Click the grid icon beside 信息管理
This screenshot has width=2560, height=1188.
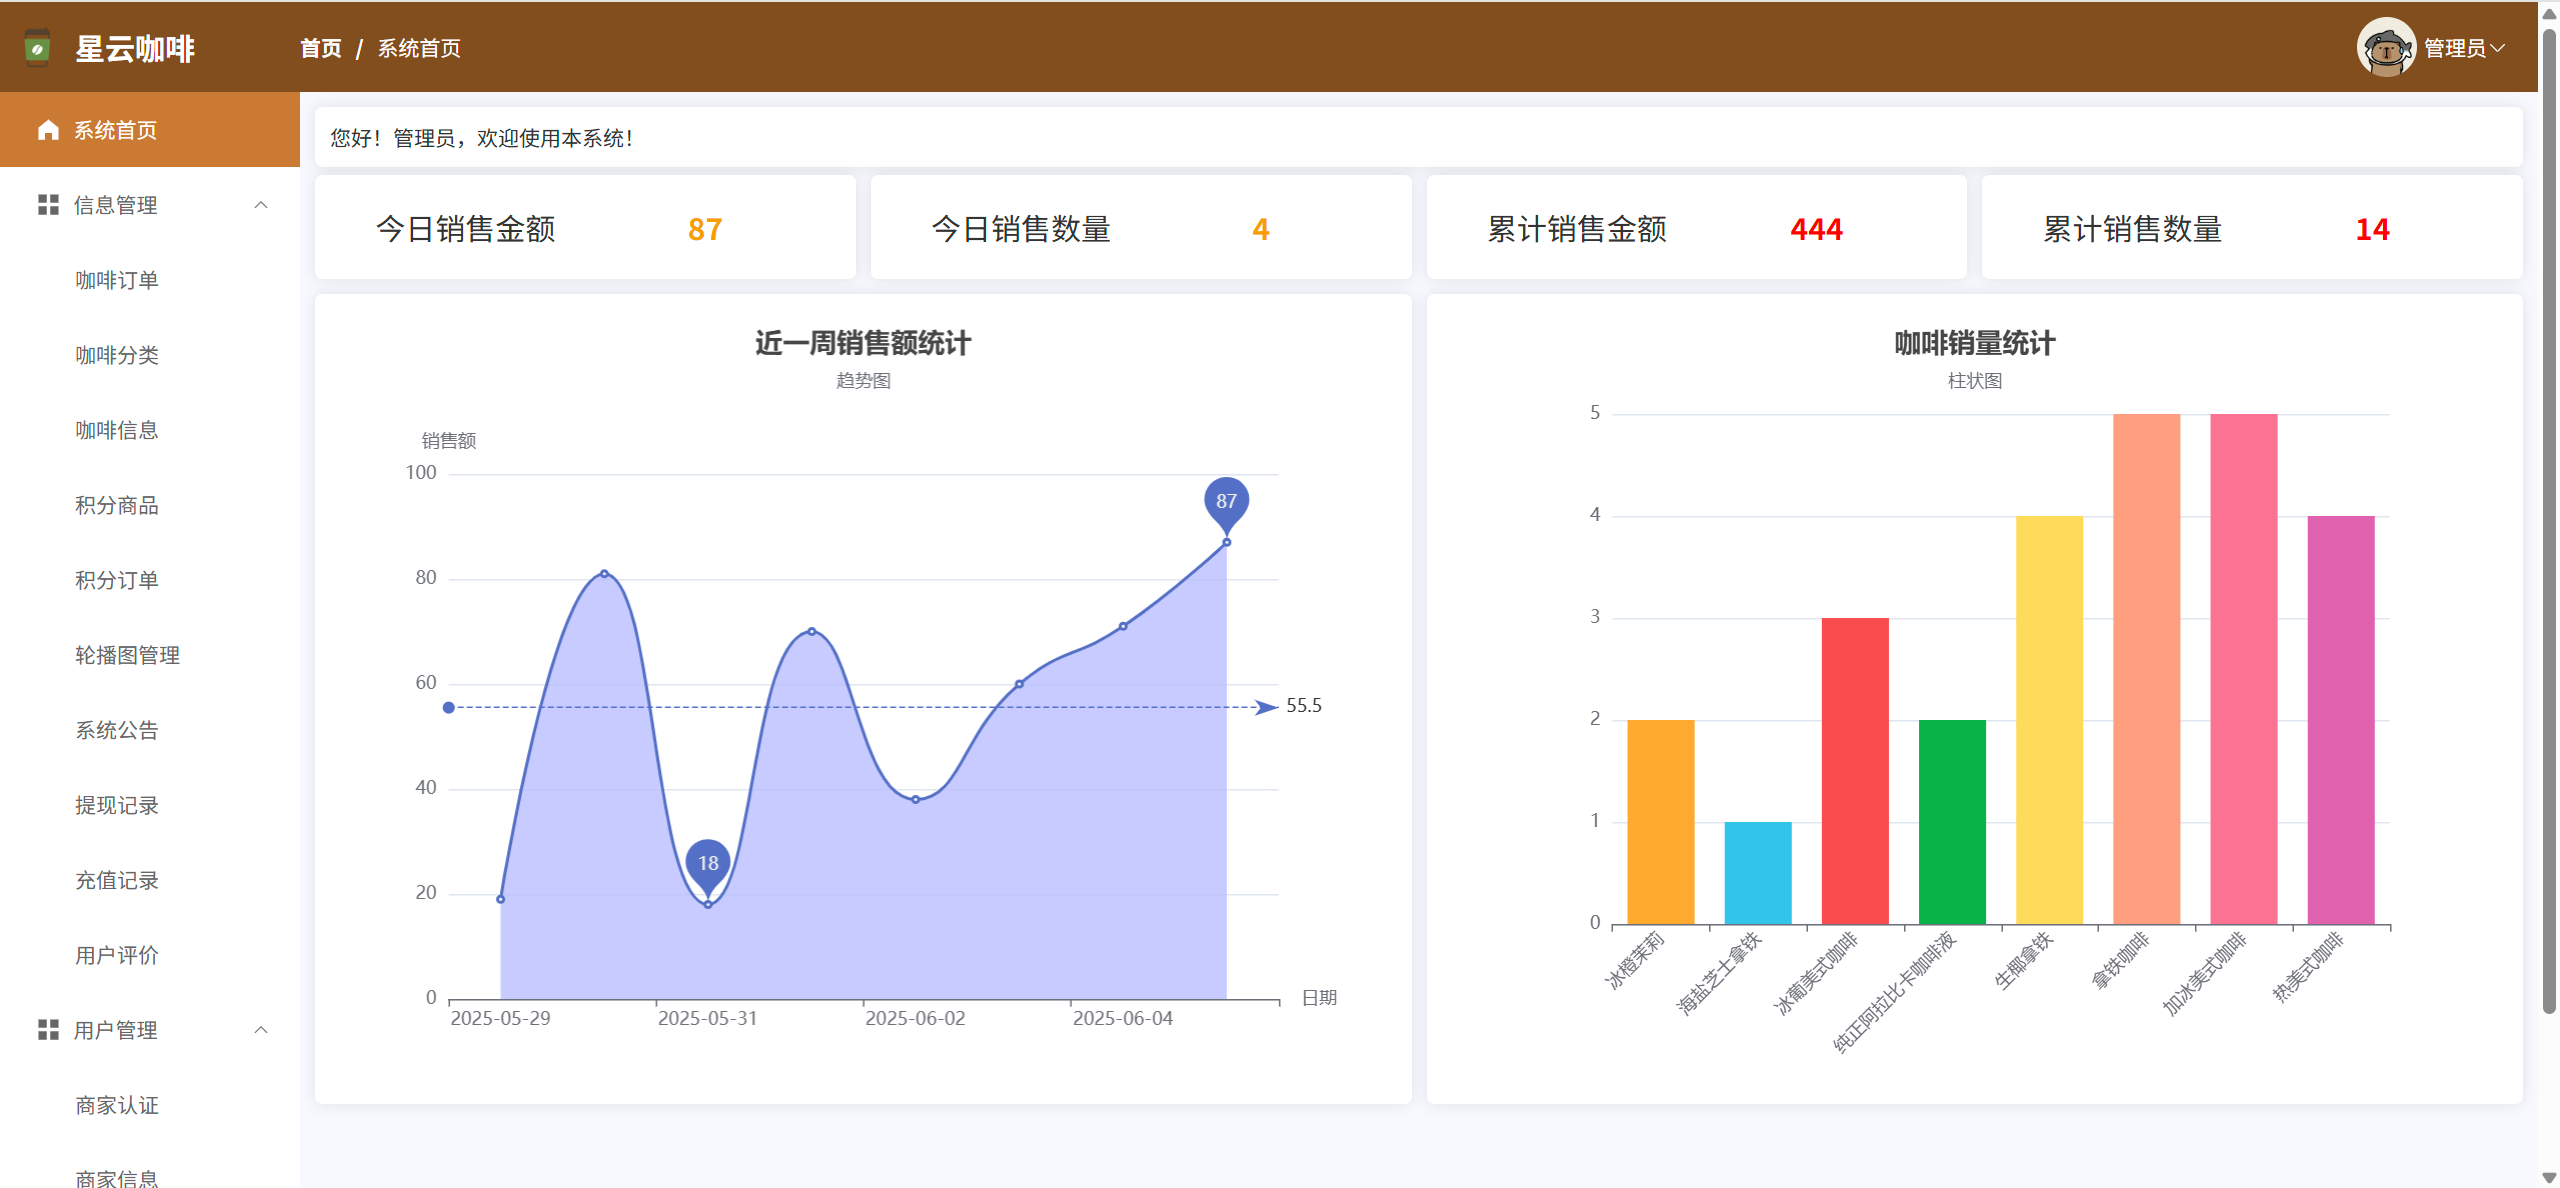pos(48,205)
